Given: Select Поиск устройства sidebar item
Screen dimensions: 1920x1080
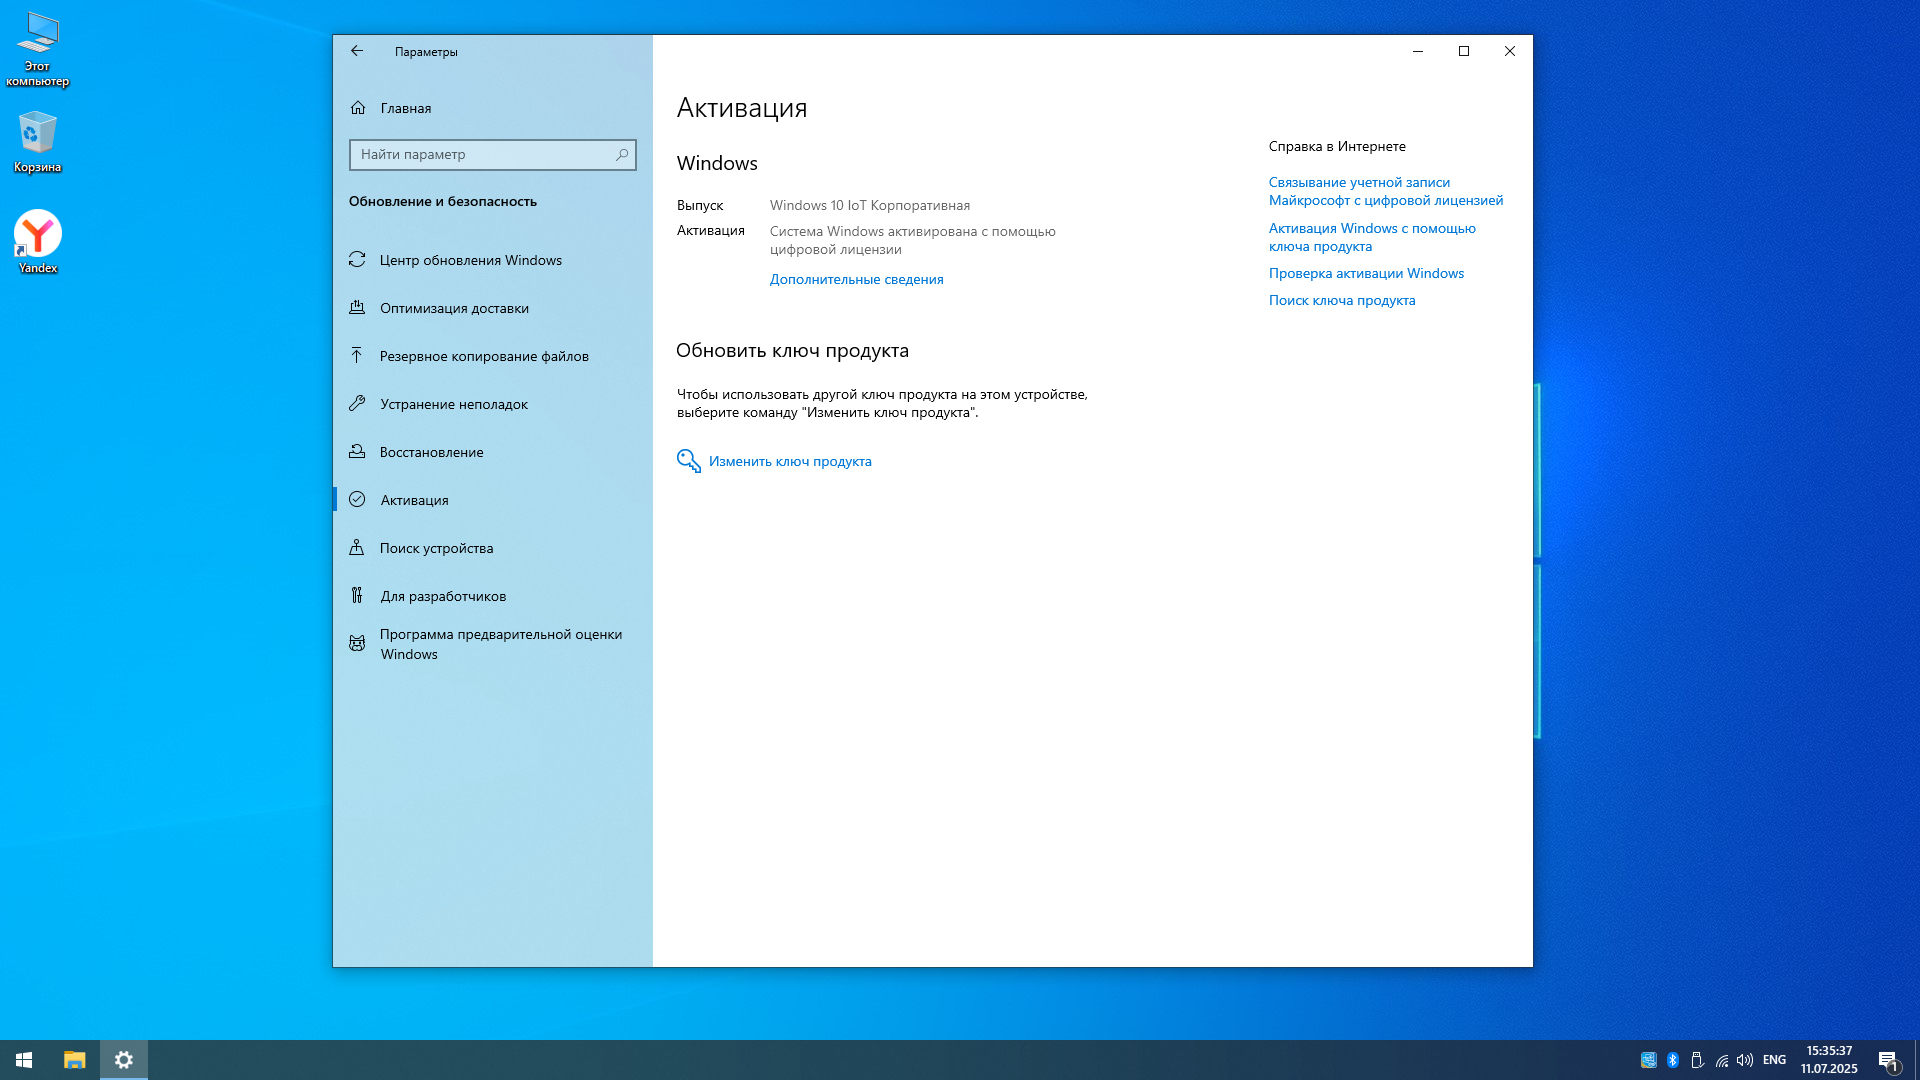Looking at the screenshot, I should 436,548.
